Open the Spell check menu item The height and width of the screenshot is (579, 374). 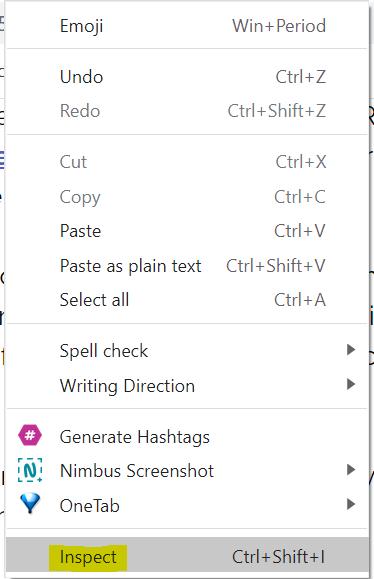pyautogui.click(x=187, y=351)
